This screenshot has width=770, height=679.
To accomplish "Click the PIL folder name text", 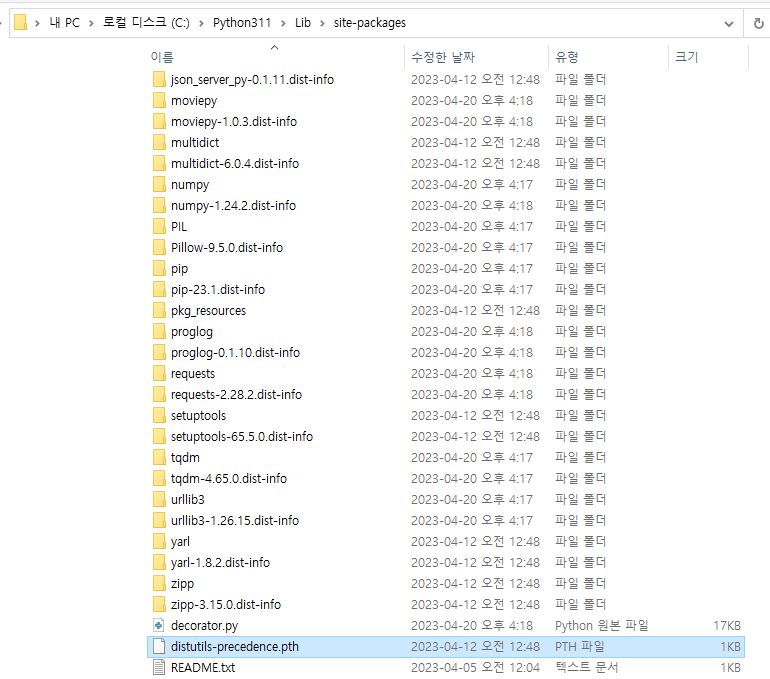I will [x=179, y=226].
